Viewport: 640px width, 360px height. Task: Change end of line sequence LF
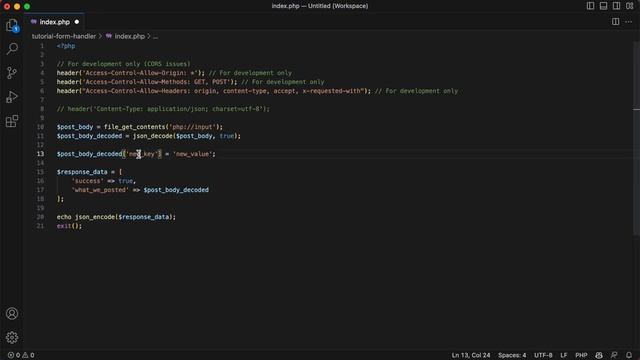pyautogui.click(x=564, y=355)
